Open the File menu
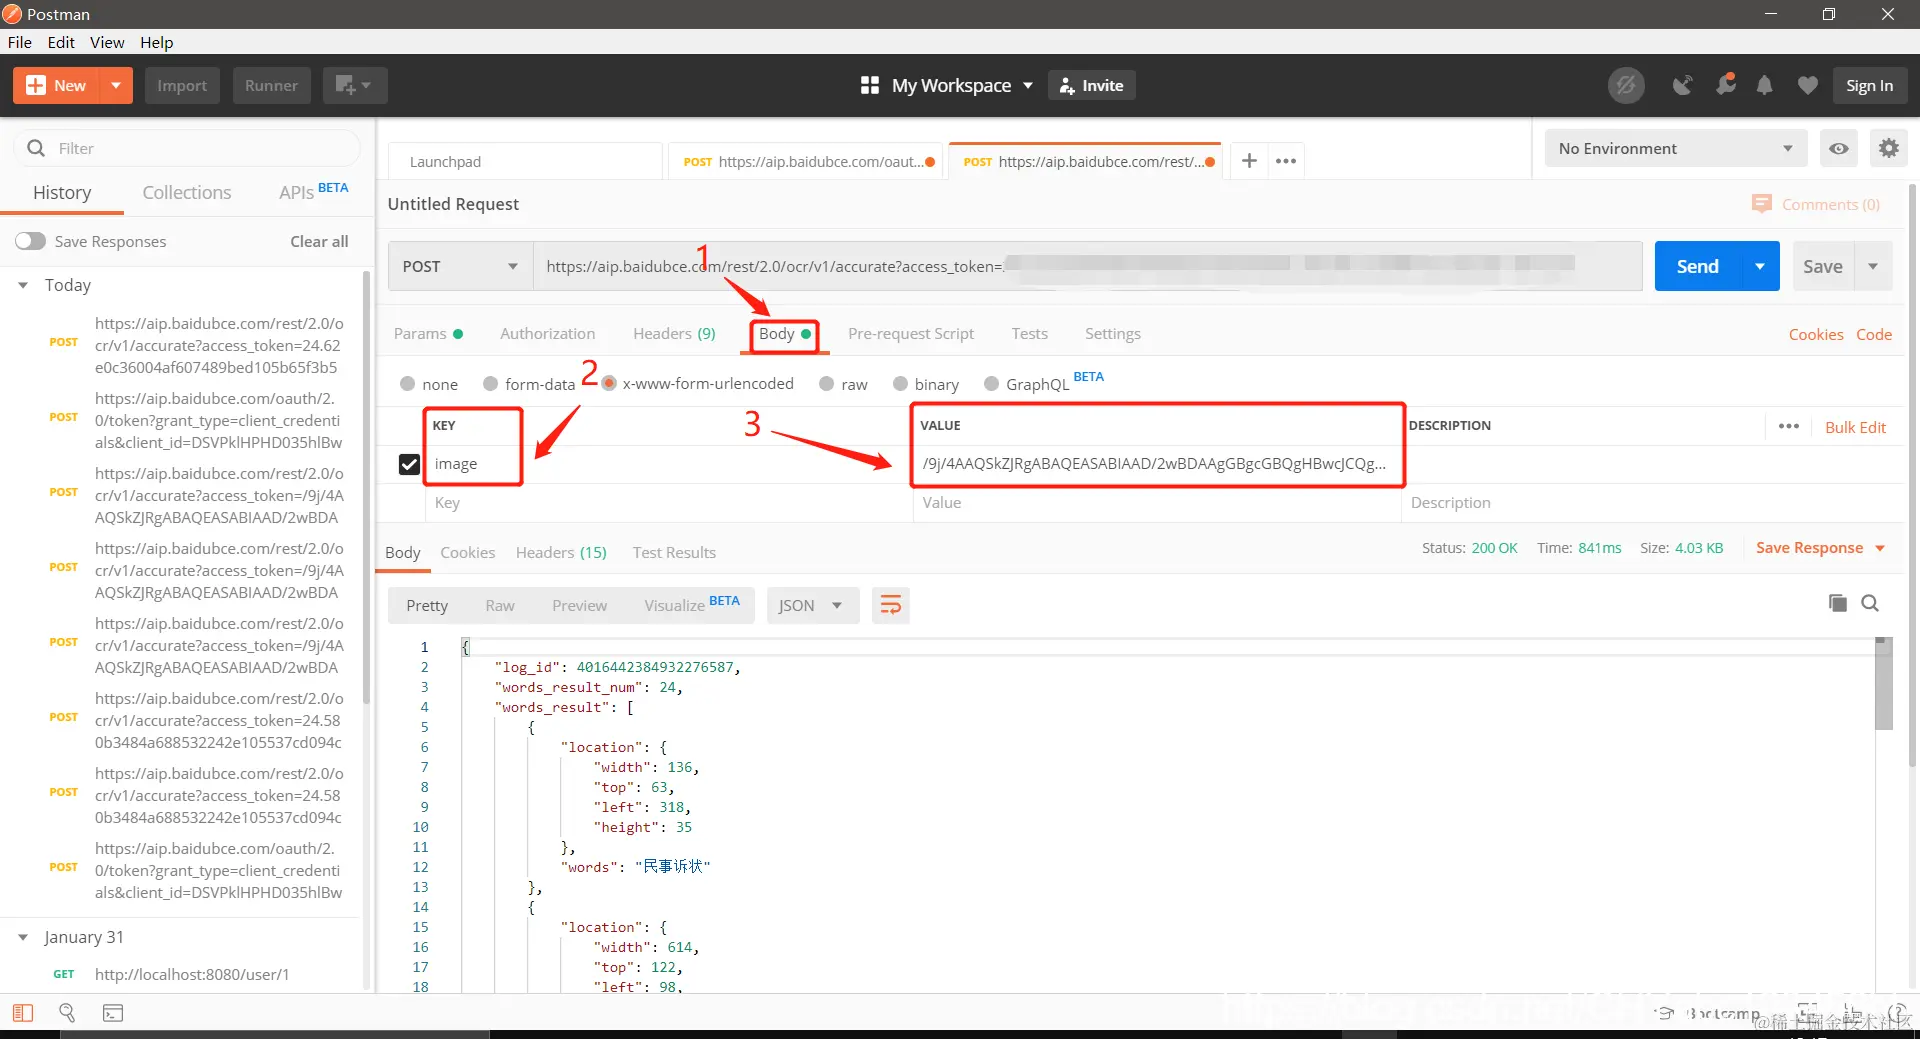 [20, 42]
